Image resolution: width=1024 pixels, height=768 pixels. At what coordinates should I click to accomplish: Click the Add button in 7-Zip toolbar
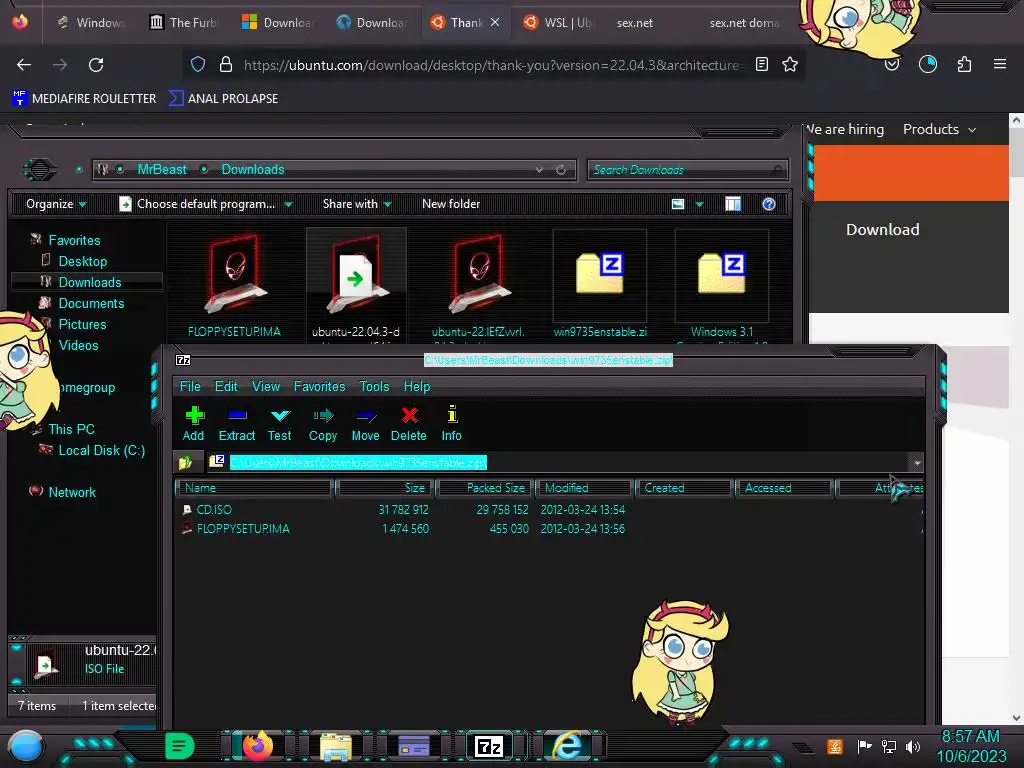click(x=193, y=423)
